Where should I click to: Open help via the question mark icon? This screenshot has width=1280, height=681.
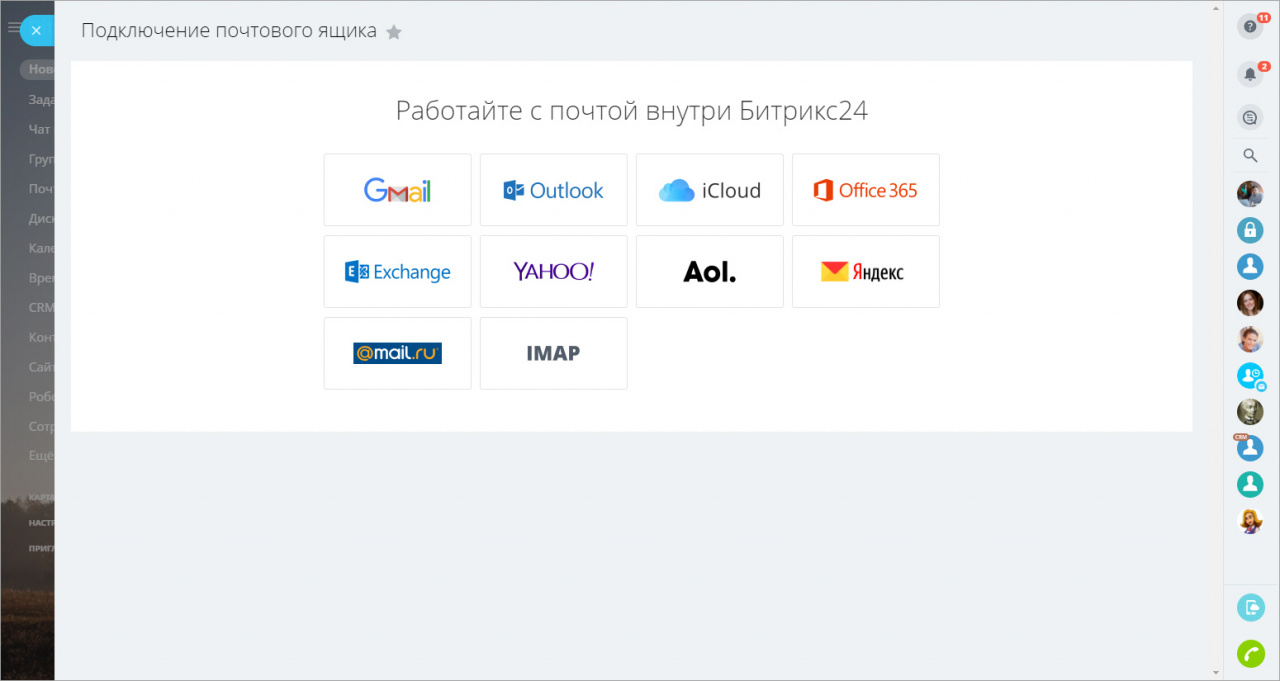[x=1250, y=27]
